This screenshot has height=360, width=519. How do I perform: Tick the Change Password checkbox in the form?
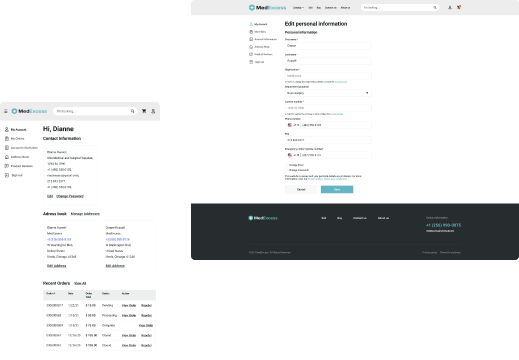tap(286, 170)
